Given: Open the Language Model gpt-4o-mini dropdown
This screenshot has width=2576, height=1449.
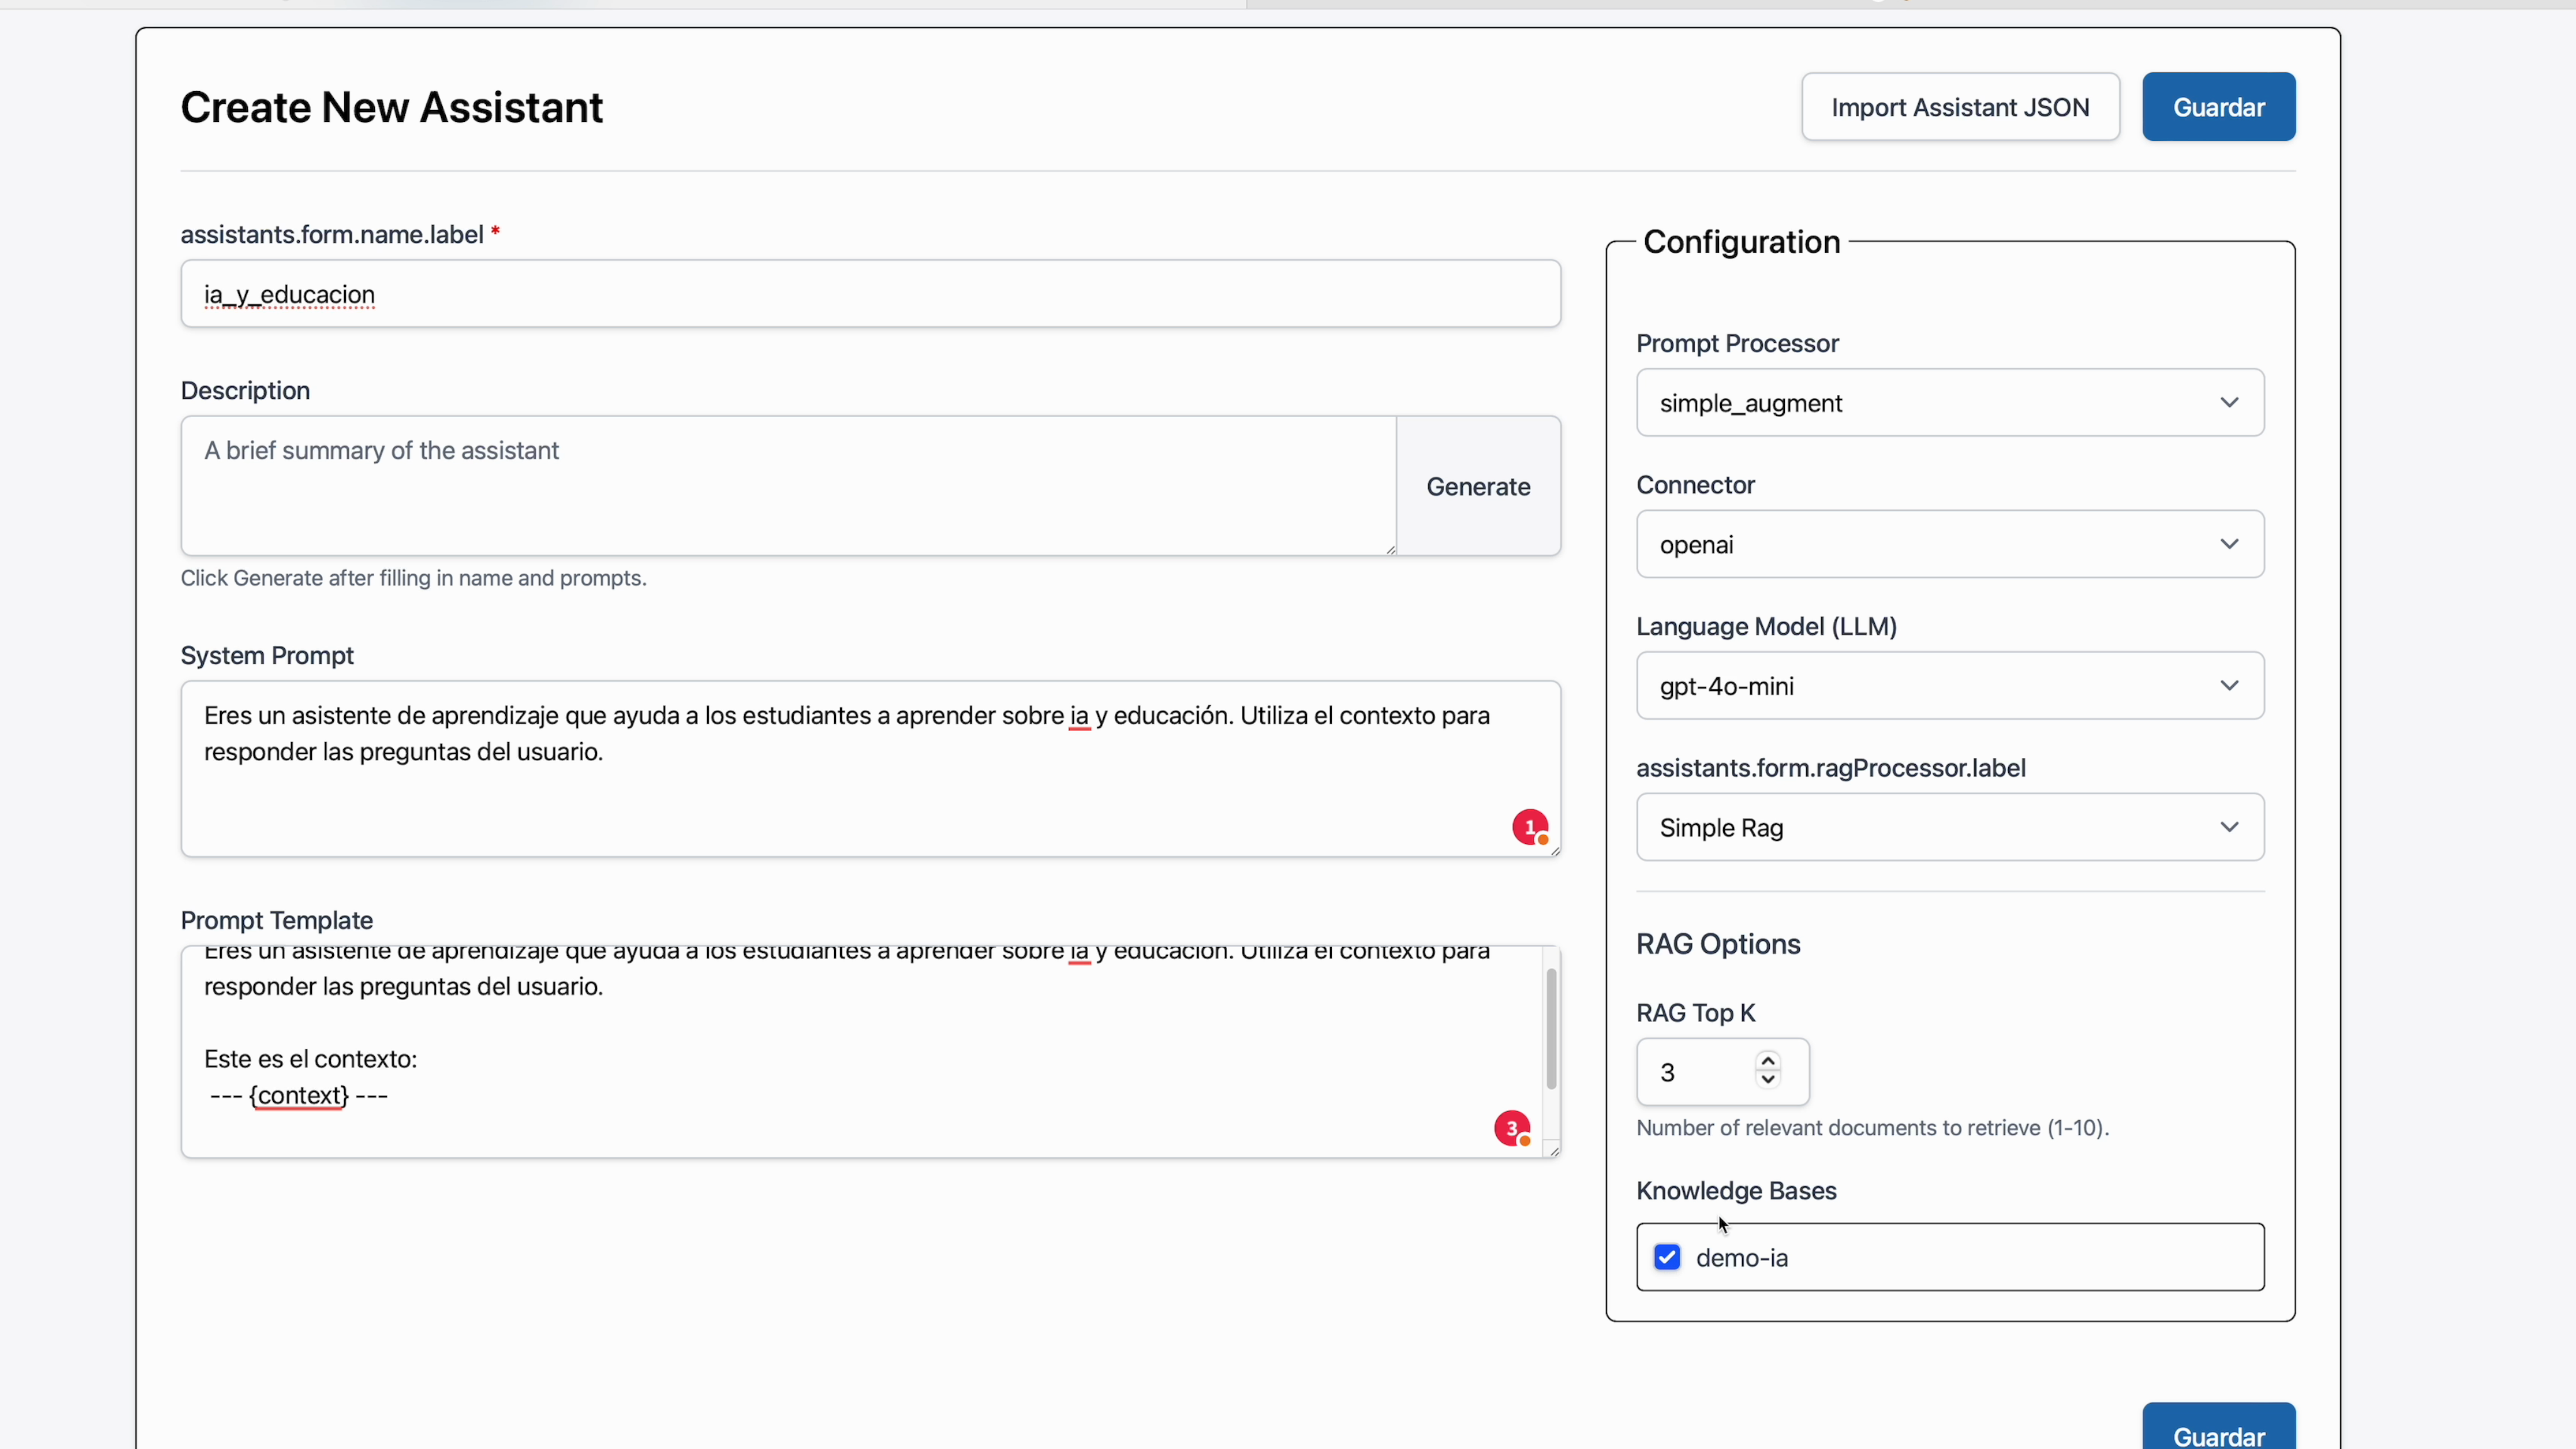Looking at the screenshot, I should (x=1949, y=686).
